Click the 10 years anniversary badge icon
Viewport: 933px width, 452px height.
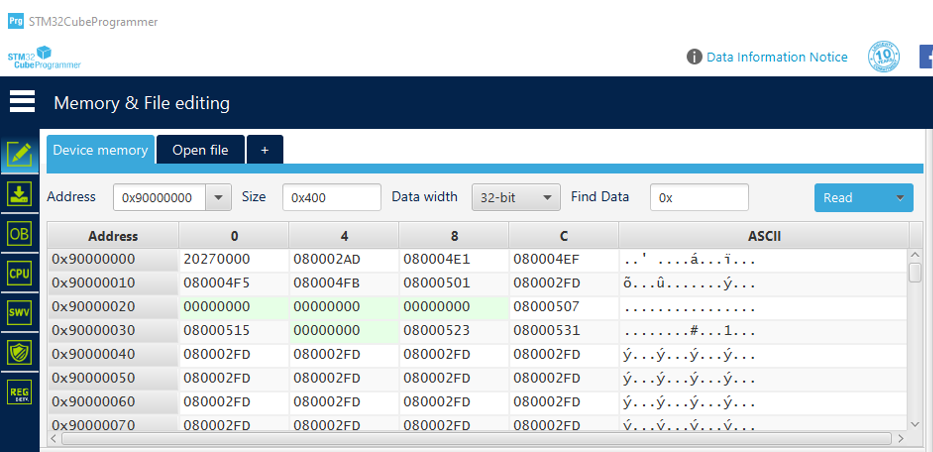coord(884,57)
